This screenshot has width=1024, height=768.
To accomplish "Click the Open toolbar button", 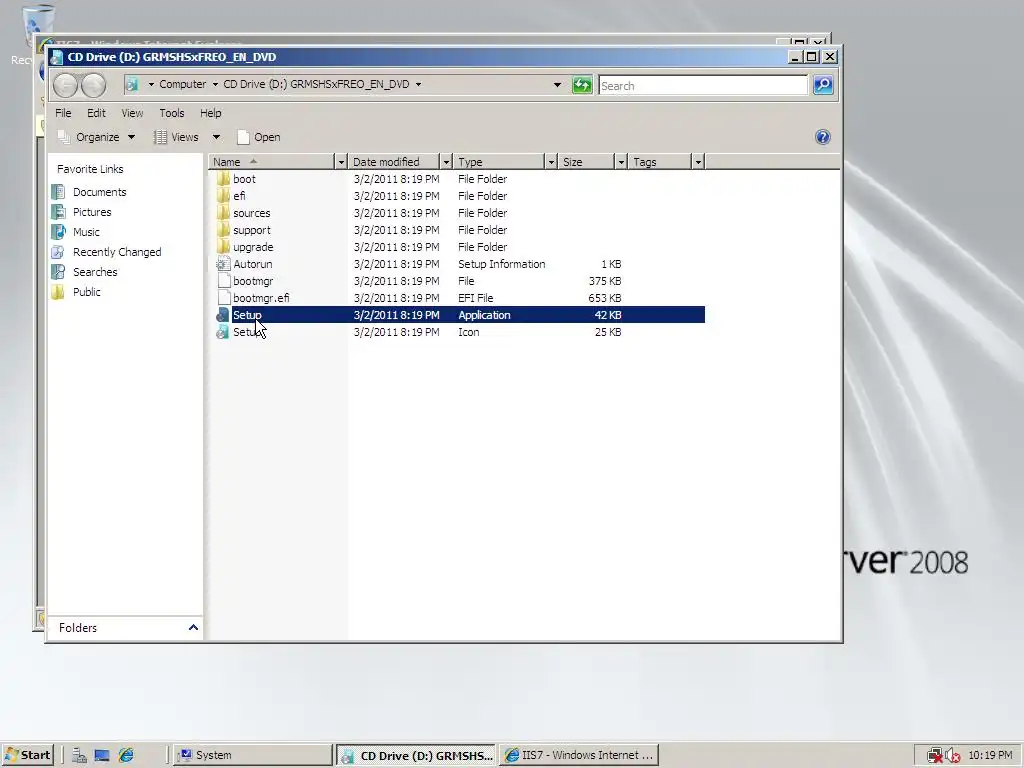I will [259, 136].
